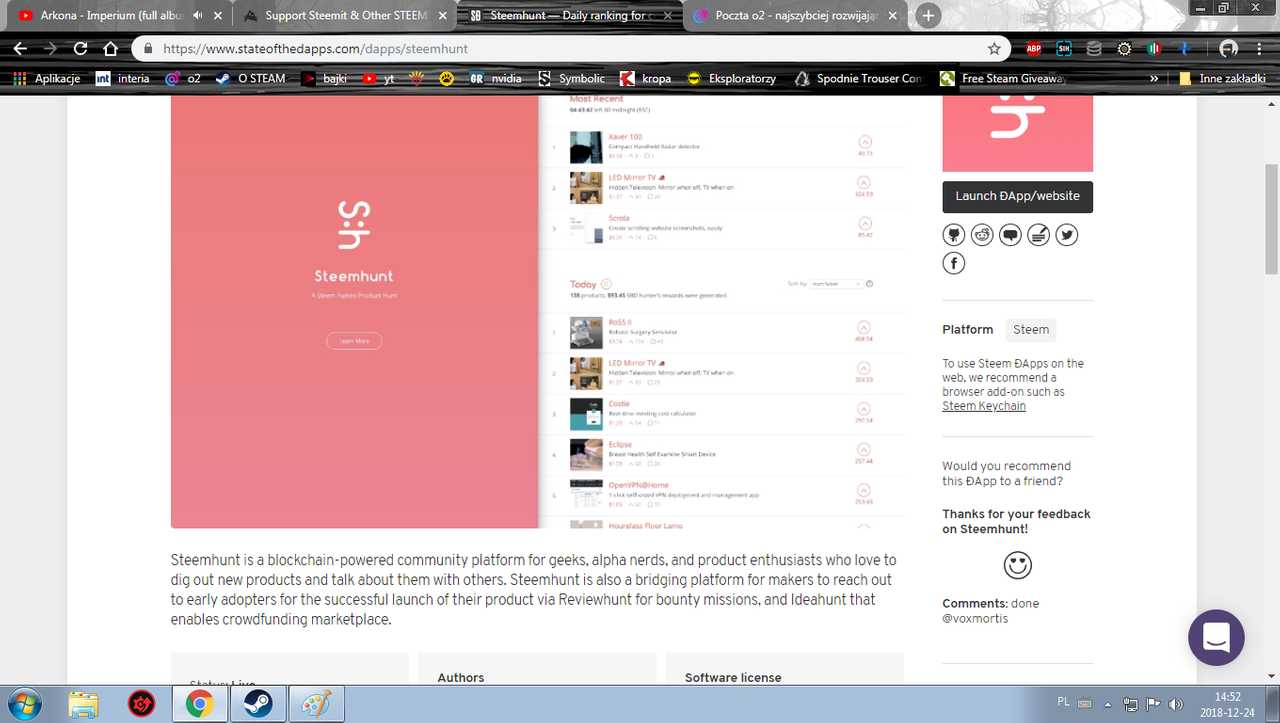Go to browser home page
Viewport: 1280px width, 723px height.
click(x=111, y=48)
